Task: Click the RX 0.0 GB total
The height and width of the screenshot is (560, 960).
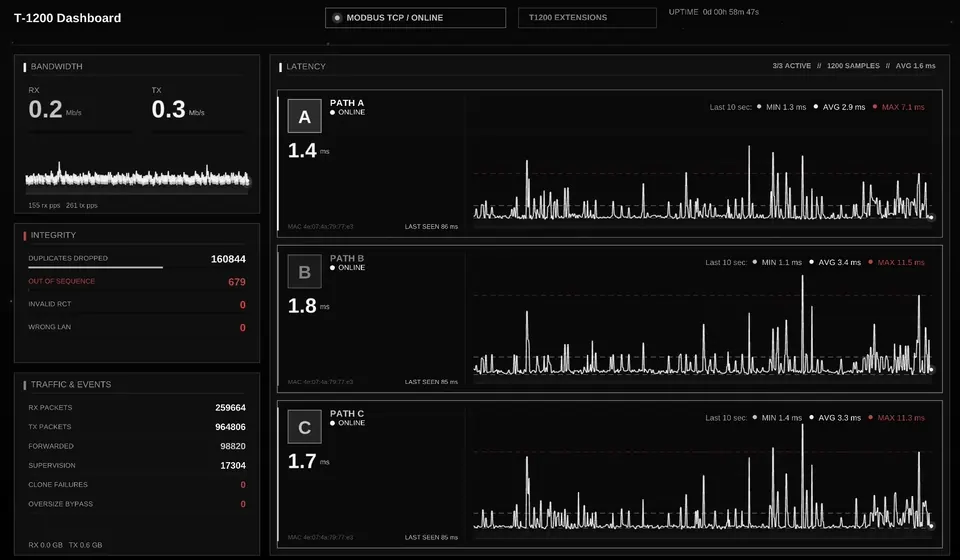Action: (45, 545)
